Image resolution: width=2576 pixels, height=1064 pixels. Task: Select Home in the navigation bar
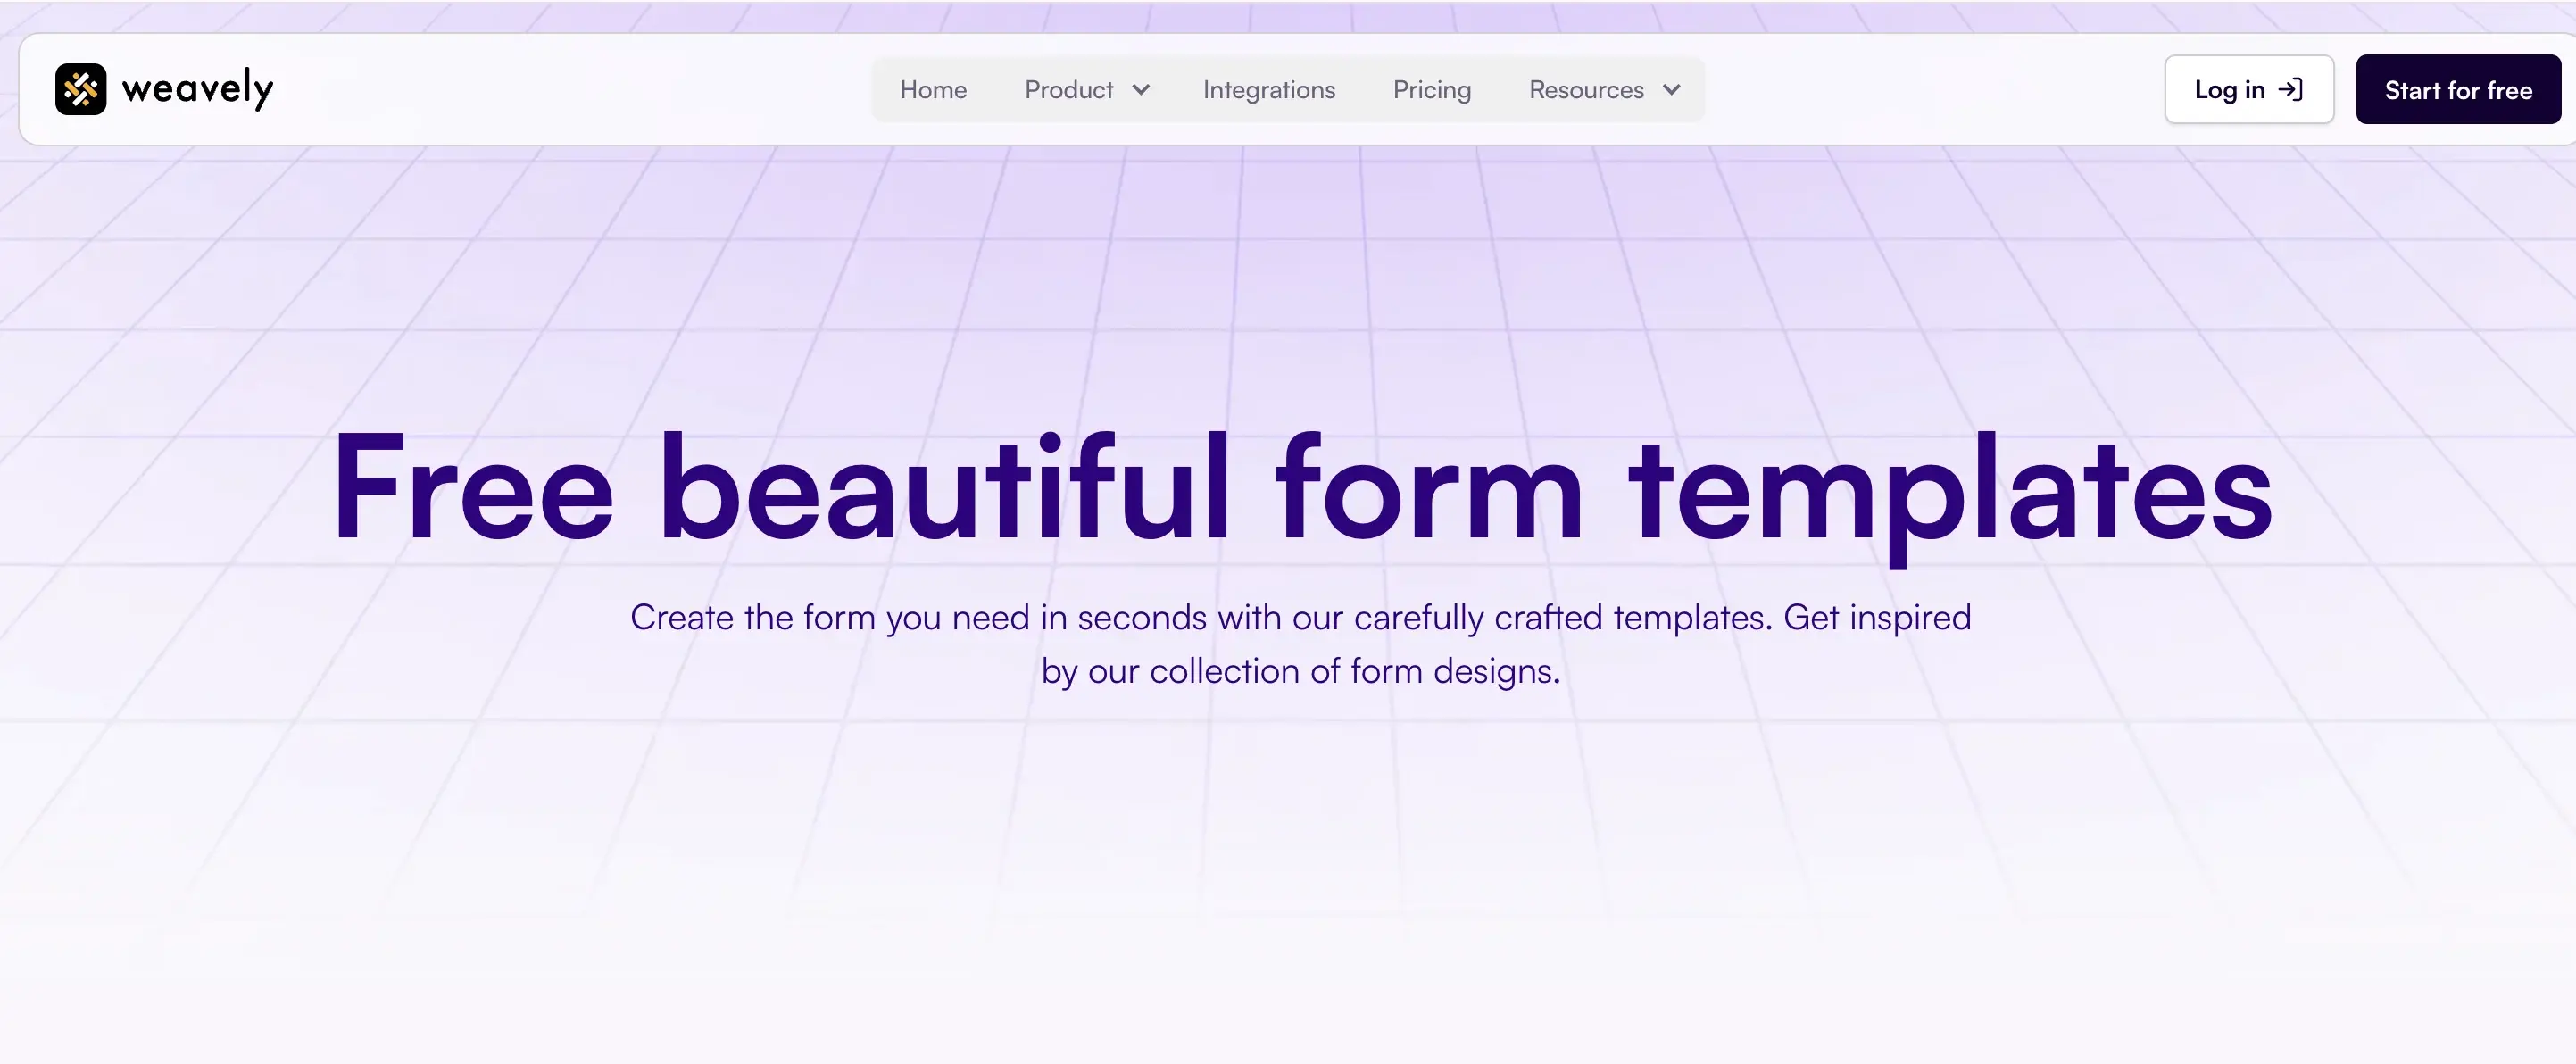(x=932, y=89)
